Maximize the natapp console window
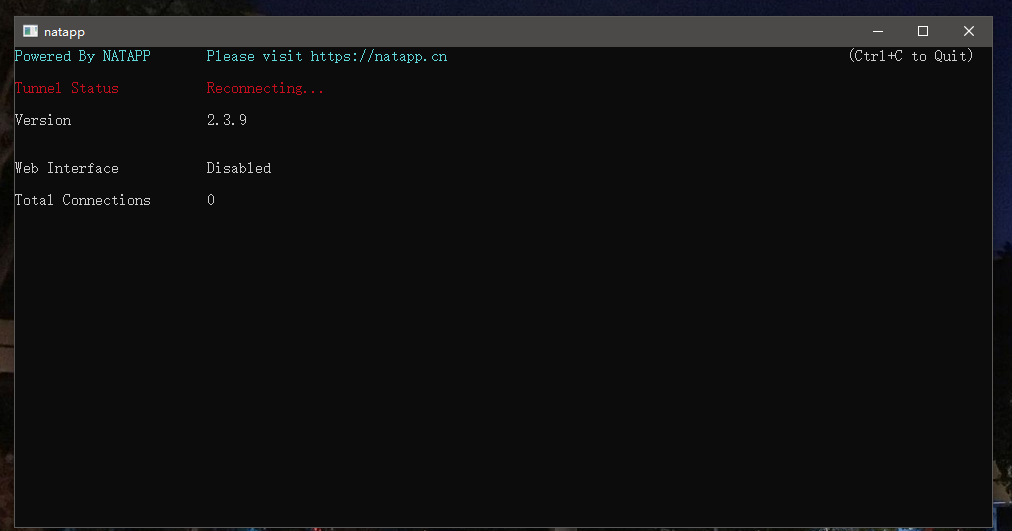1012x531 pixels. click(923, 31)
